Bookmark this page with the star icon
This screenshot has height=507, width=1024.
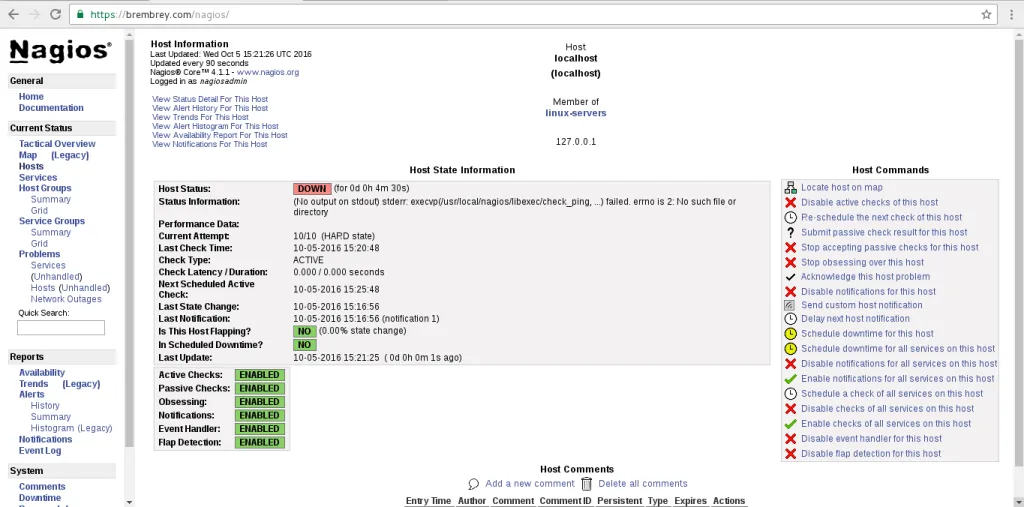[x=986, y=14]
